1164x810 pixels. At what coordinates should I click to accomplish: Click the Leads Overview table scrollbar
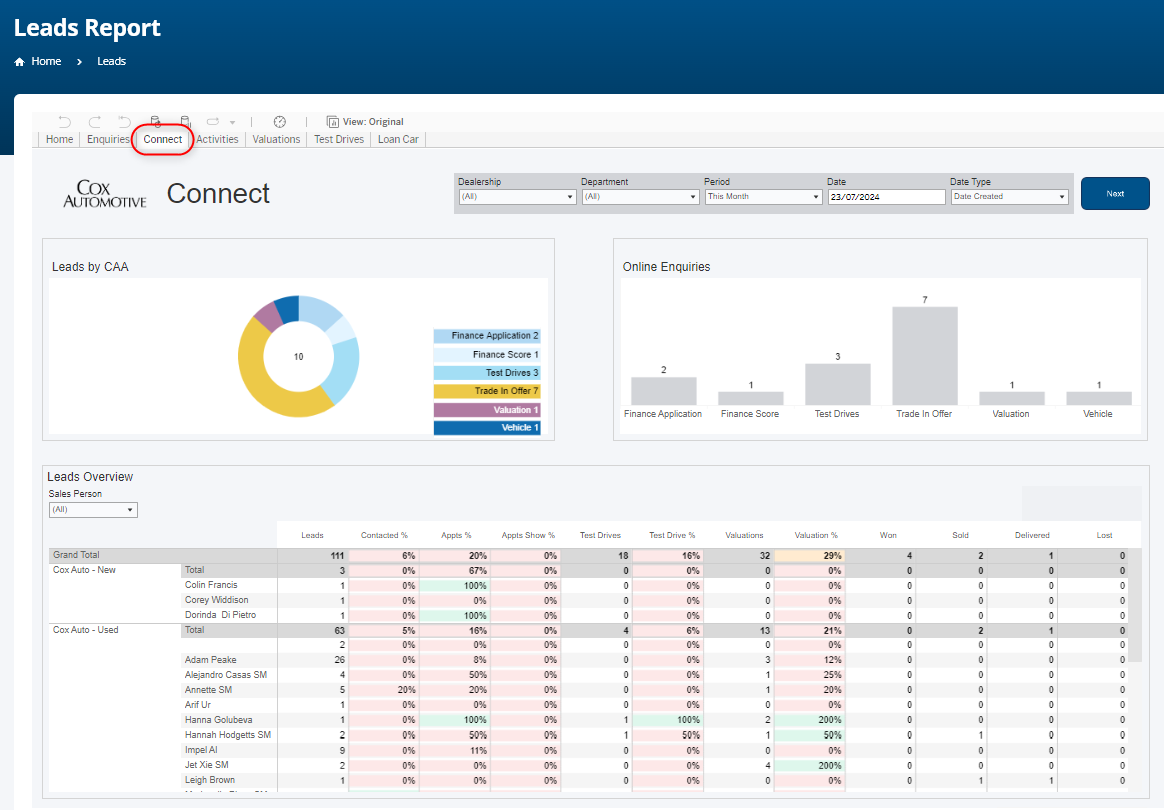click(x=1135, y=605)
